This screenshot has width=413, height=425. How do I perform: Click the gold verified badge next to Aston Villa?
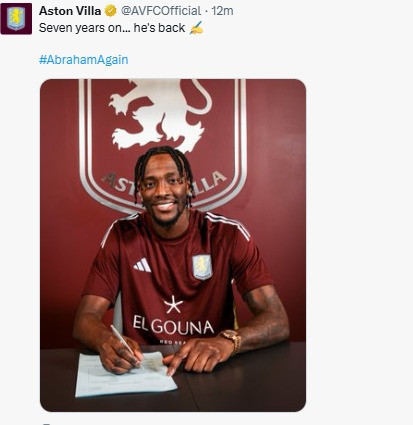coord(111,11)
